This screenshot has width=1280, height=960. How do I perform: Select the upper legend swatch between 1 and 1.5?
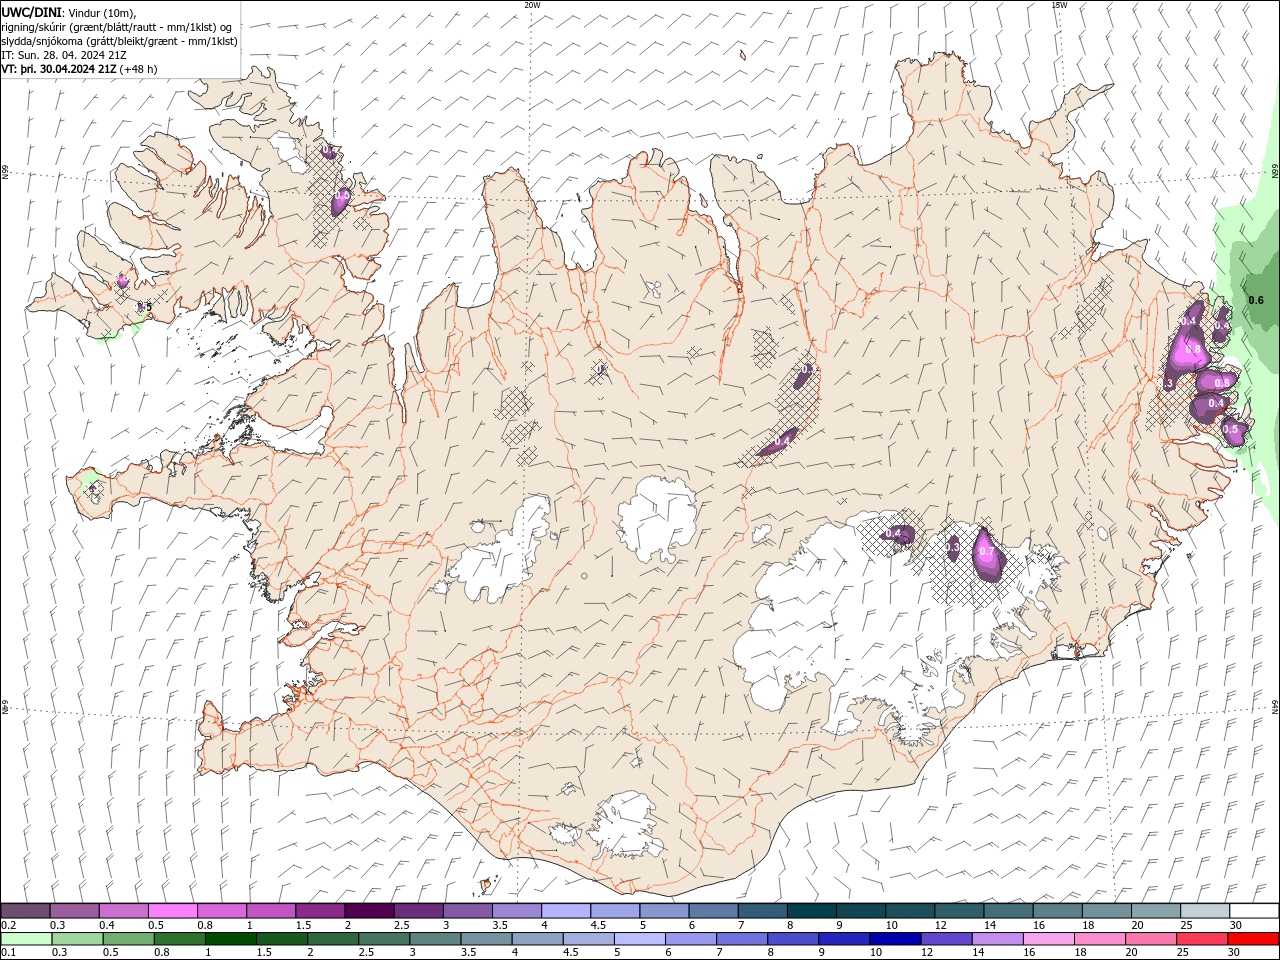coord(271,910)
